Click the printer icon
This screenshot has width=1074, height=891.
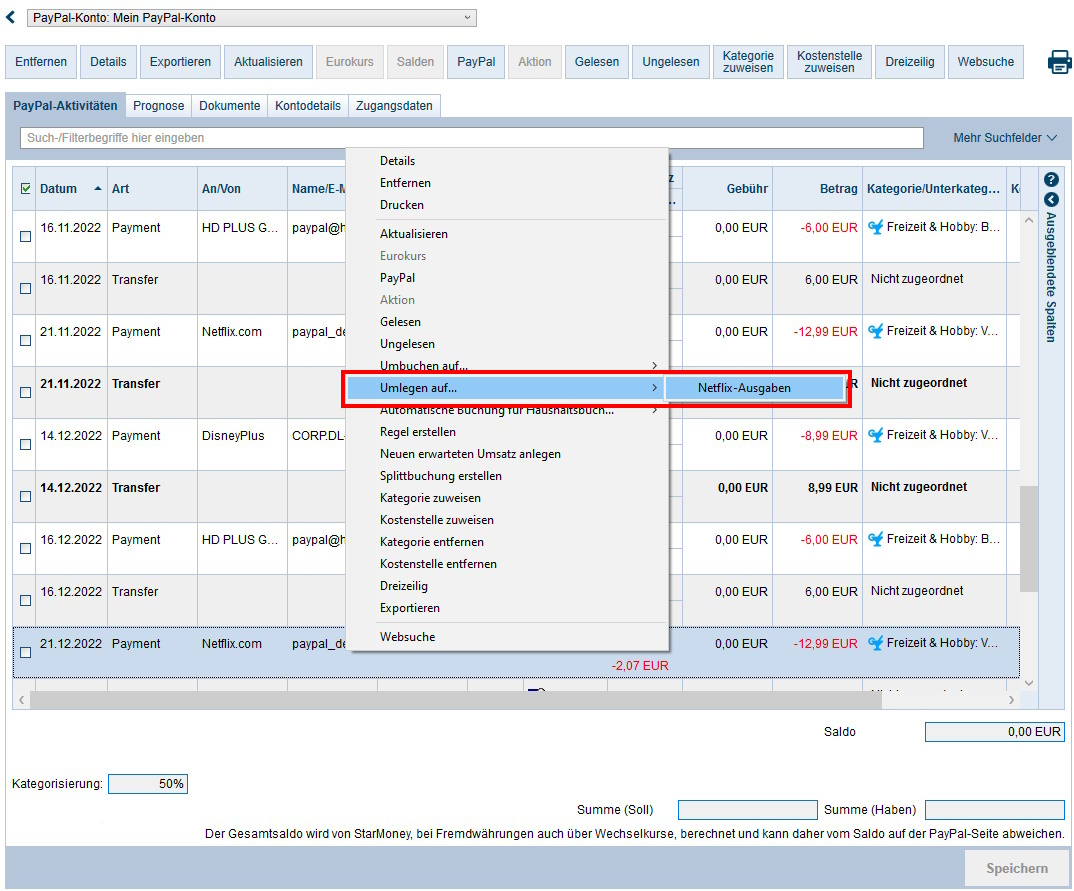point(1059,62)
